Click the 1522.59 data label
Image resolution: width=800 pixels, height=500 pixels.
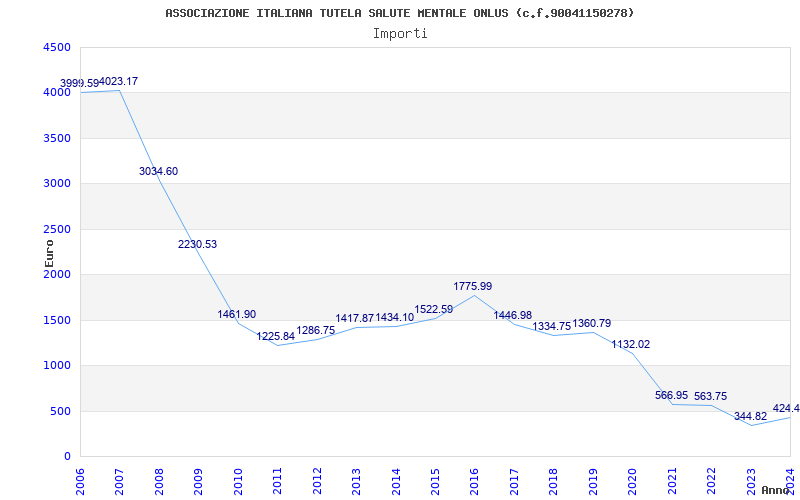point(434,309)
